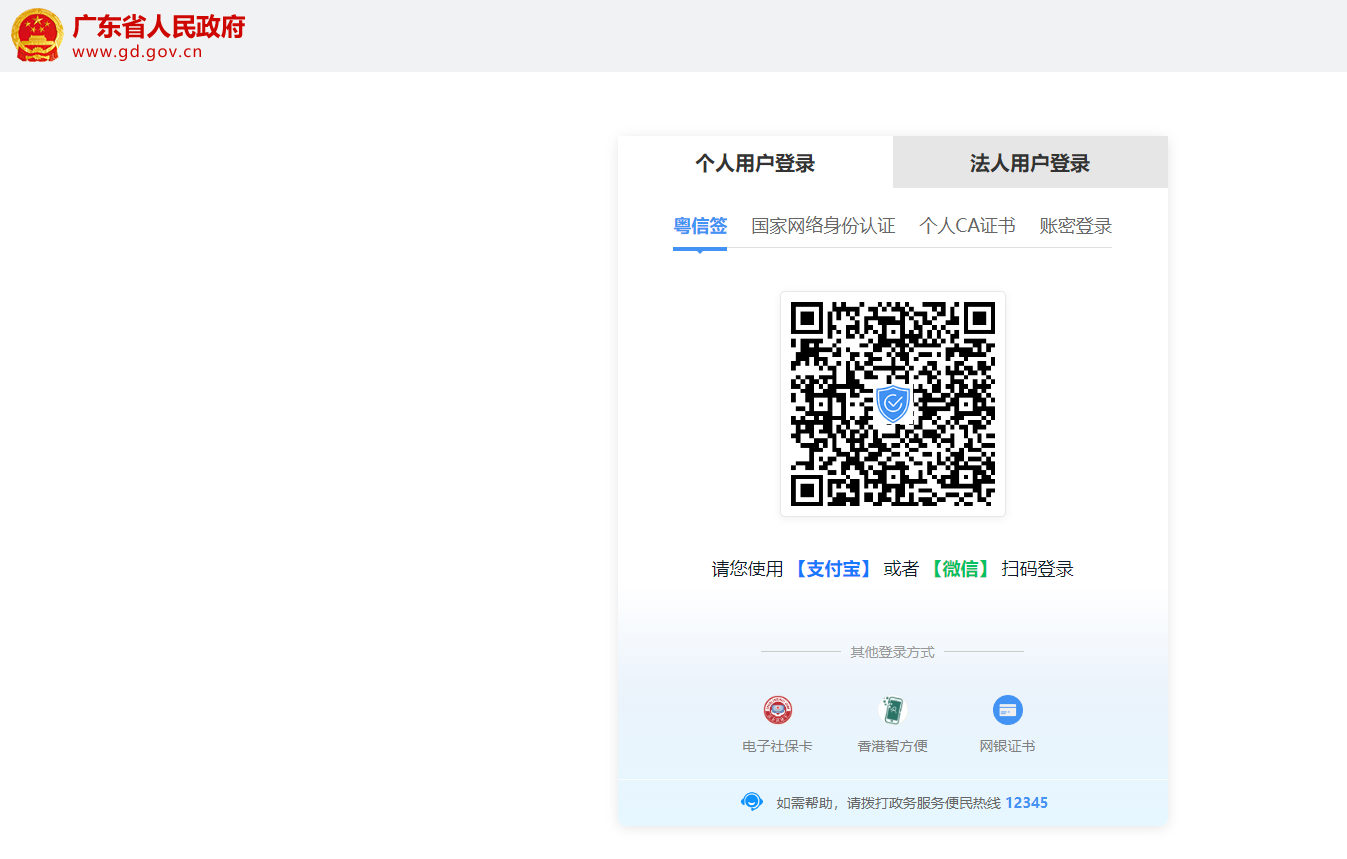Click the shield icon in QR code
The width and height of the screenshot is (1347, 859).
(x=893, y=404)
